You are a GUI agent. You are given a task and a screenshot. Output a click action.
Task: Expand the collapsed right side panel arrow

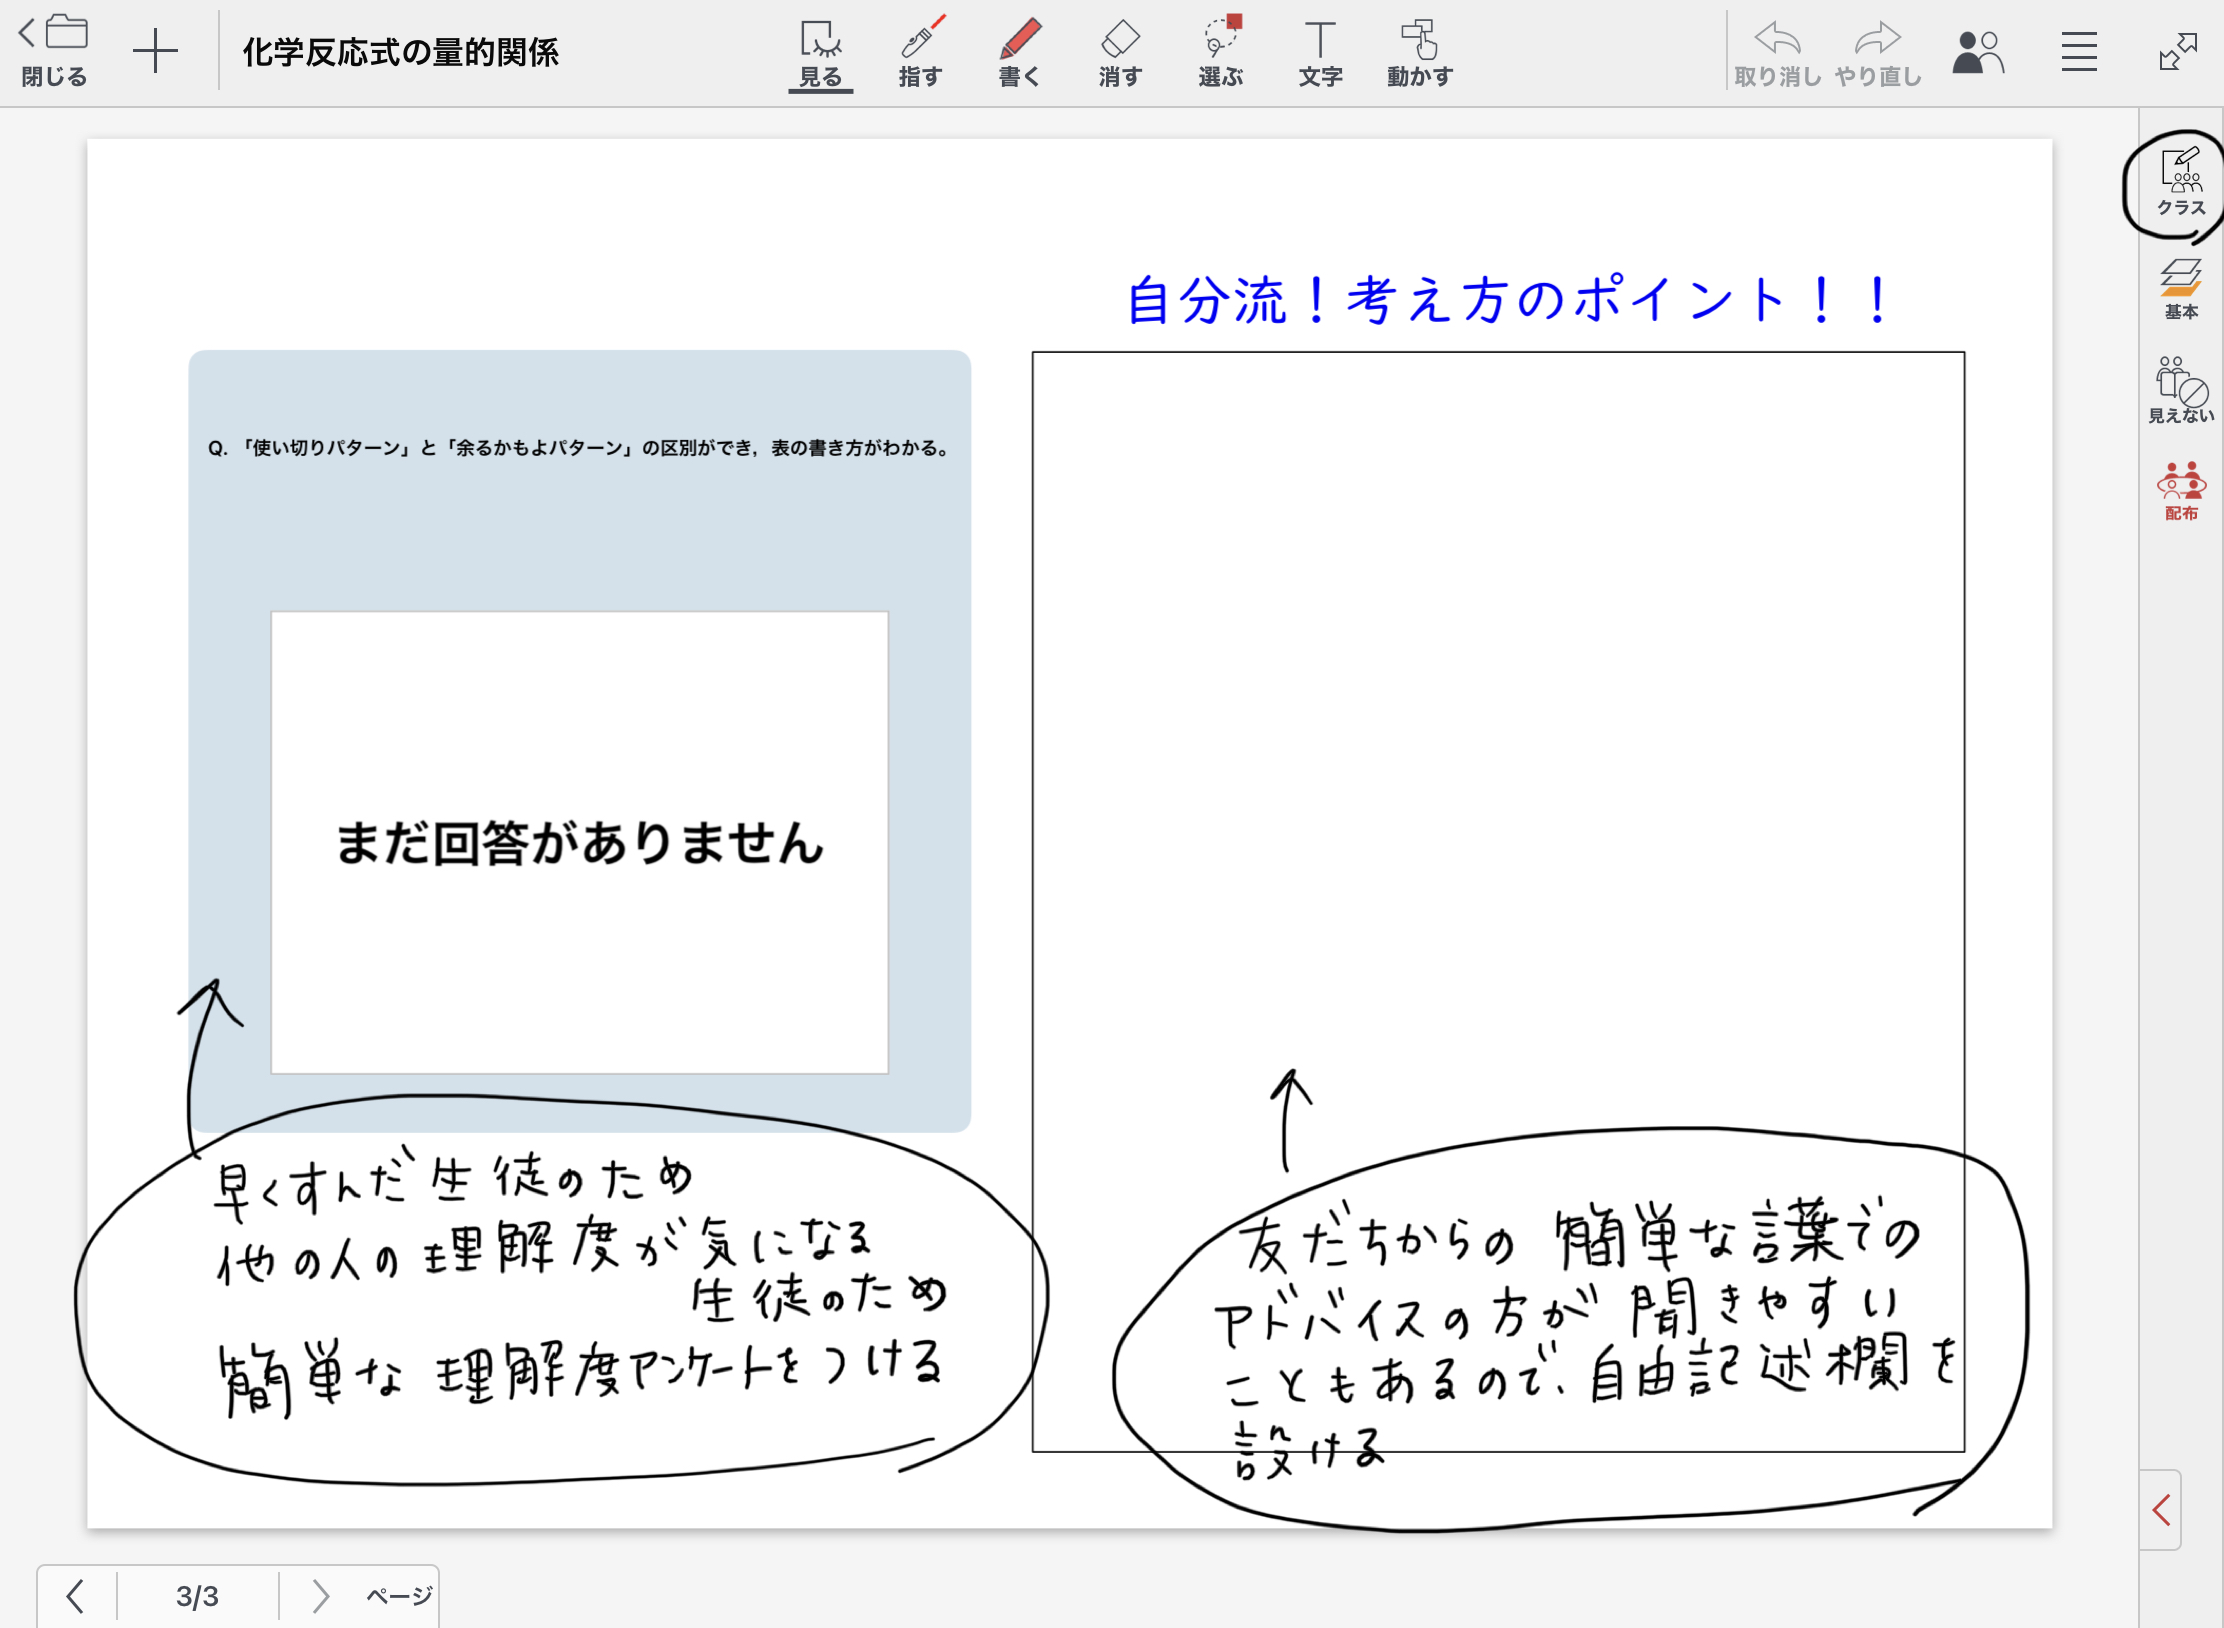2161,1509
